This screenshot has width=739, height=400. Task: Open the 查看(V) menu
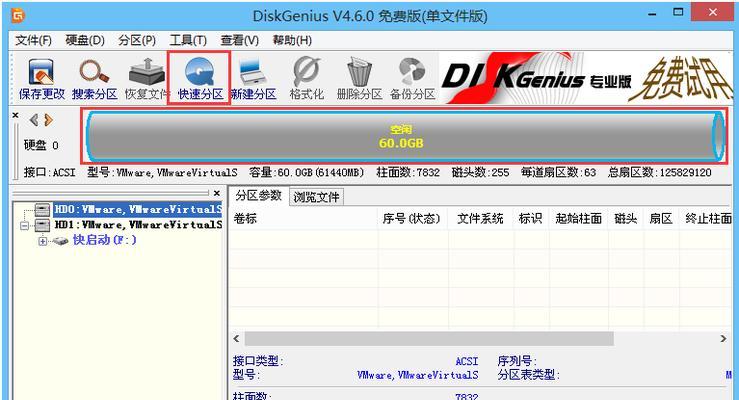239,41
